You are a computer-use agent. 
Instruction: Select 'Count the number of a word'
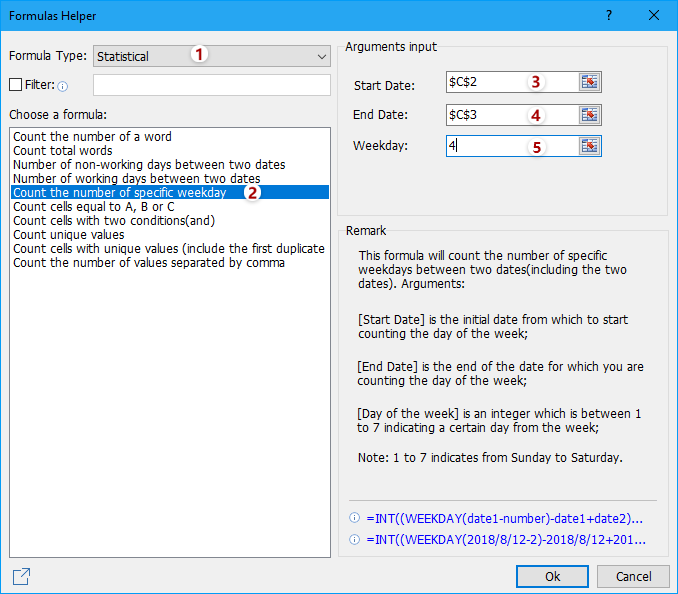(x=92, y=137)
